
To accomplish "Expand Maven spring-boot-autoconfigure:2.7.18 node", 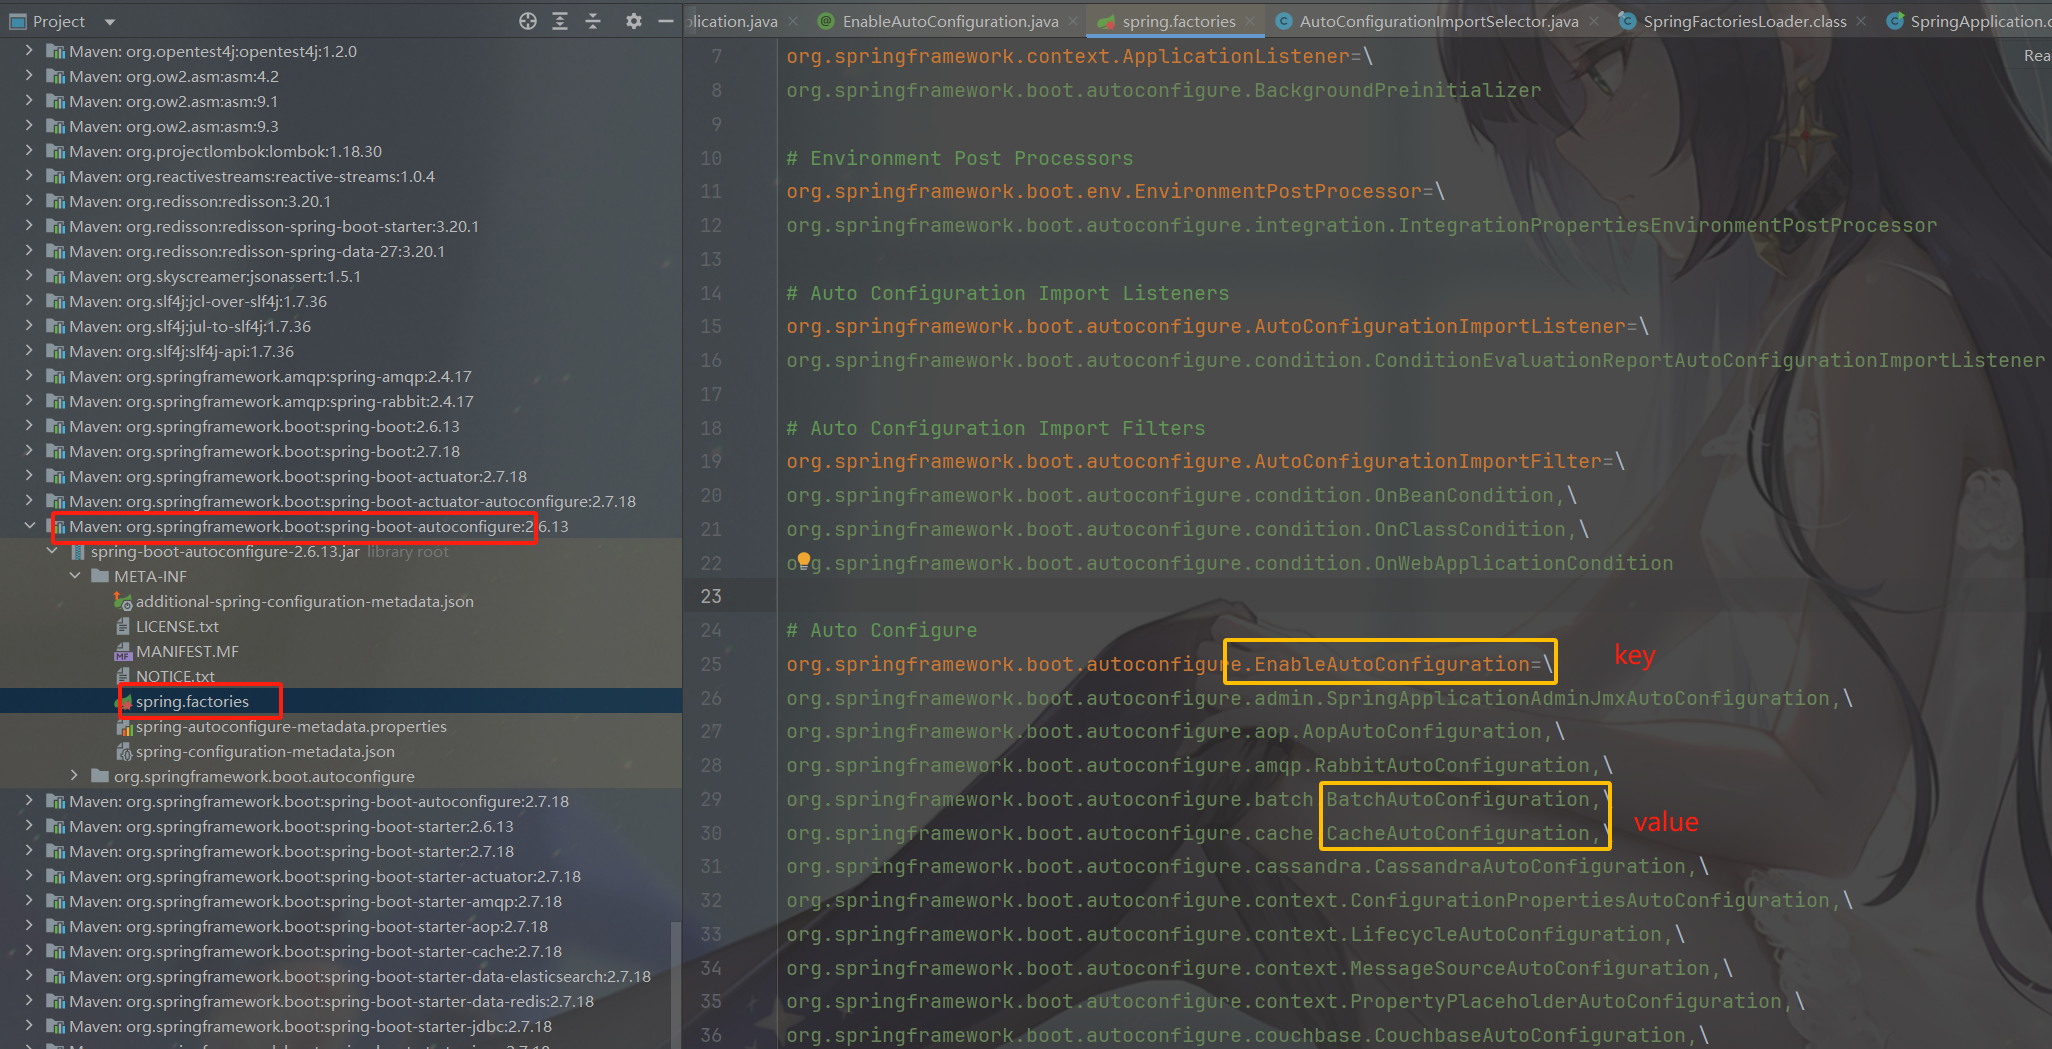I will (x=29, y=801).
